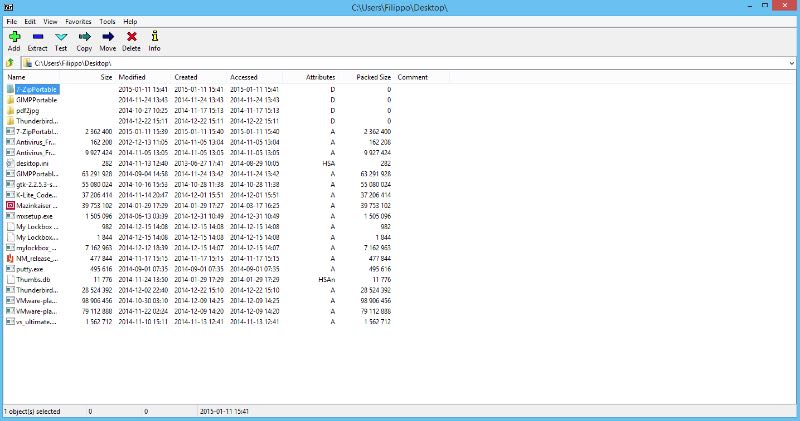Click the Add button in the toolbar

[13, 40]
